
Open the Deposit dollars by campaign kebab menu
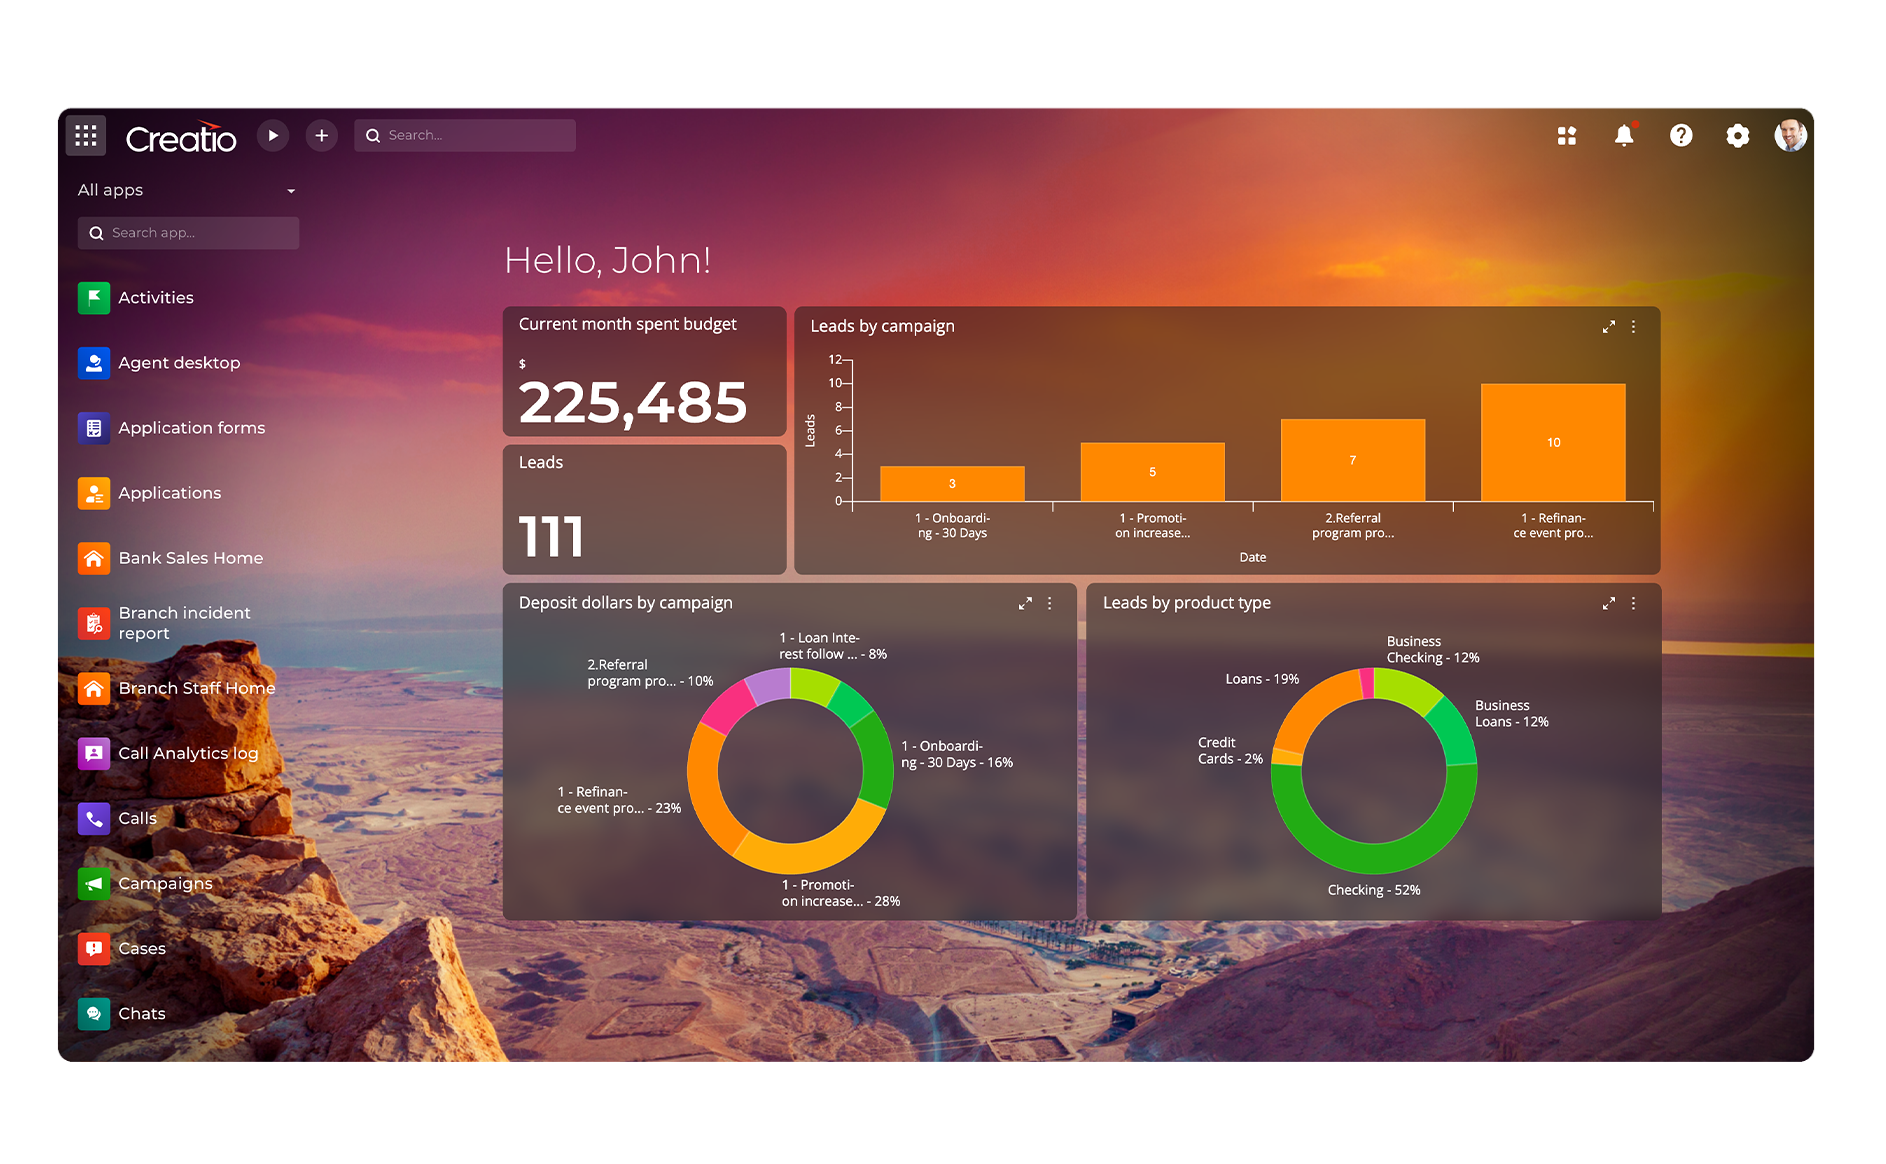click(1049, 603)
